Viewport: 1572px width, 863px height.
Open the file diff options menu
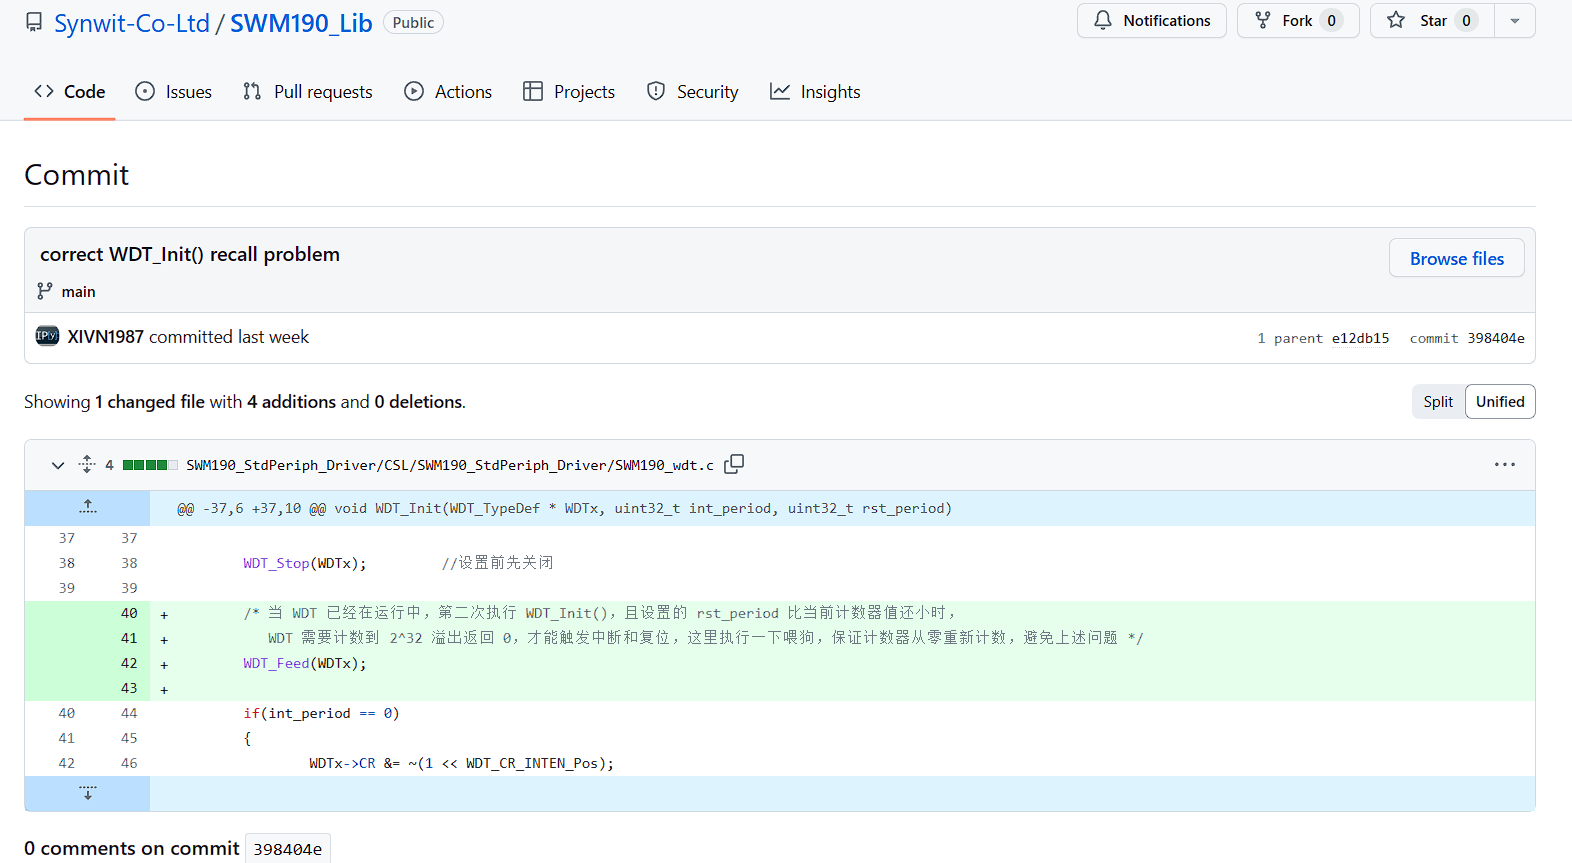tap(1505, 465)
